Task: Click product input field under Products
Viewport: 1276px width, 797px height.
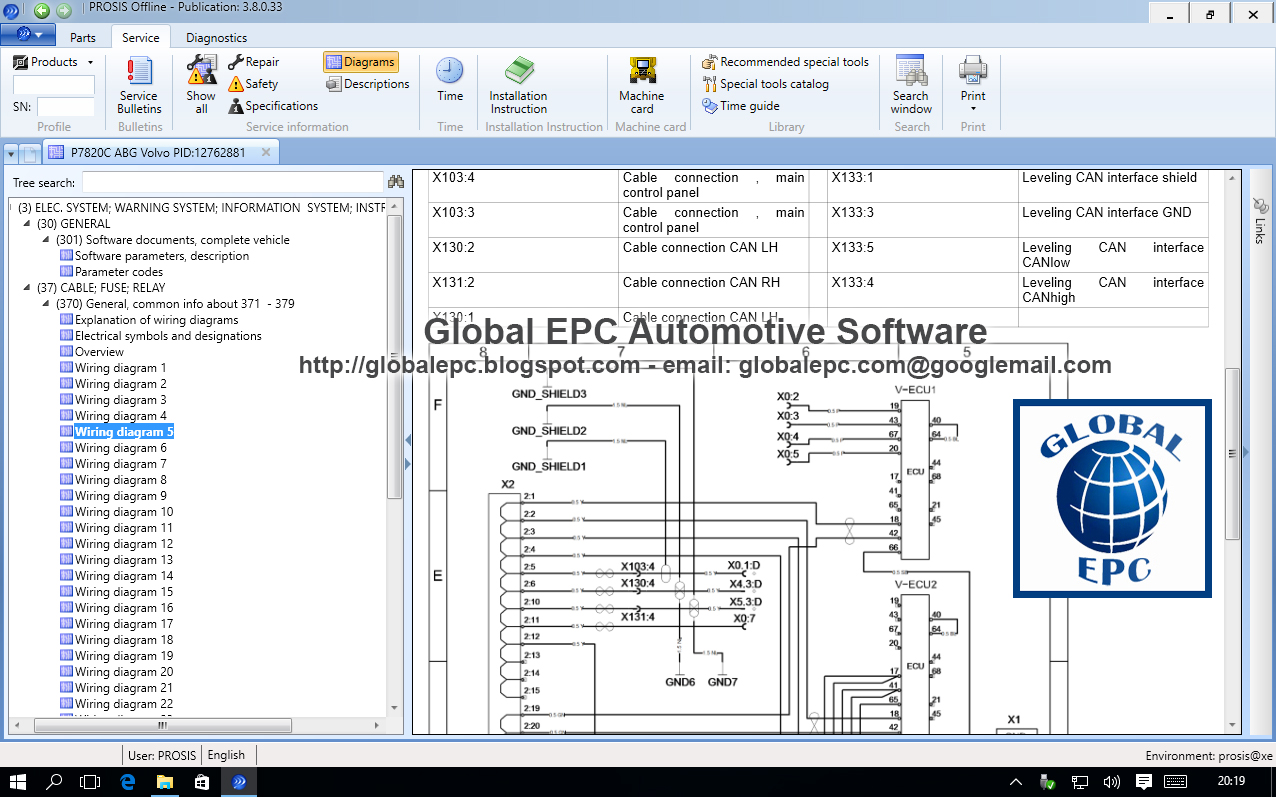Action: (x=54, y=85)
